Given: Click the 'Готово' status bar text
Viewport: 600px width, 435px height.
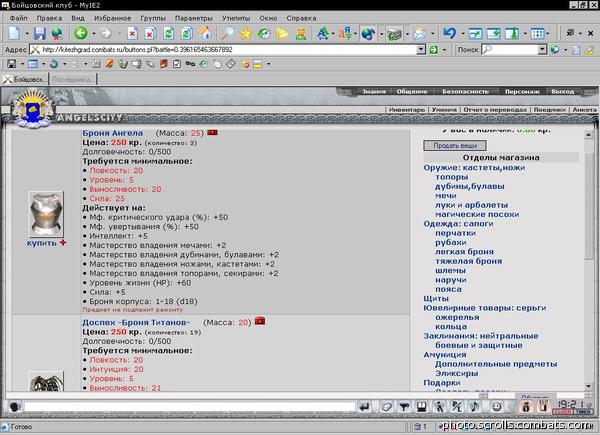Looking at the screenshot, I should [x=21, y=427].
